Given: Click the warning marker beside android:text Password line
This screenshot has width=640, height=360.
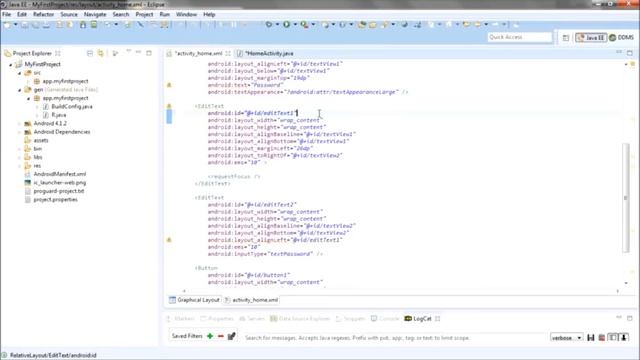Looking at the screenshot, I should click(x=169, y=85).
